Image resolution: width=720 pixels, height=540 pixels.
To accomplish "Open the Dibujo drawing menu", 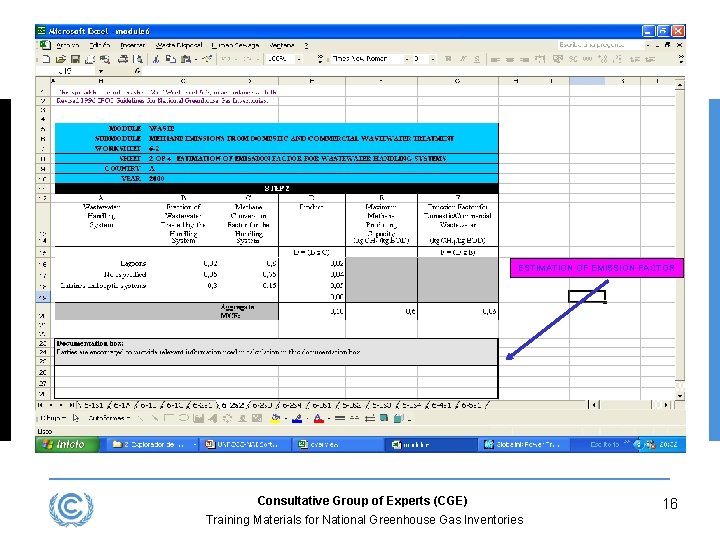I will pos(53,418).
